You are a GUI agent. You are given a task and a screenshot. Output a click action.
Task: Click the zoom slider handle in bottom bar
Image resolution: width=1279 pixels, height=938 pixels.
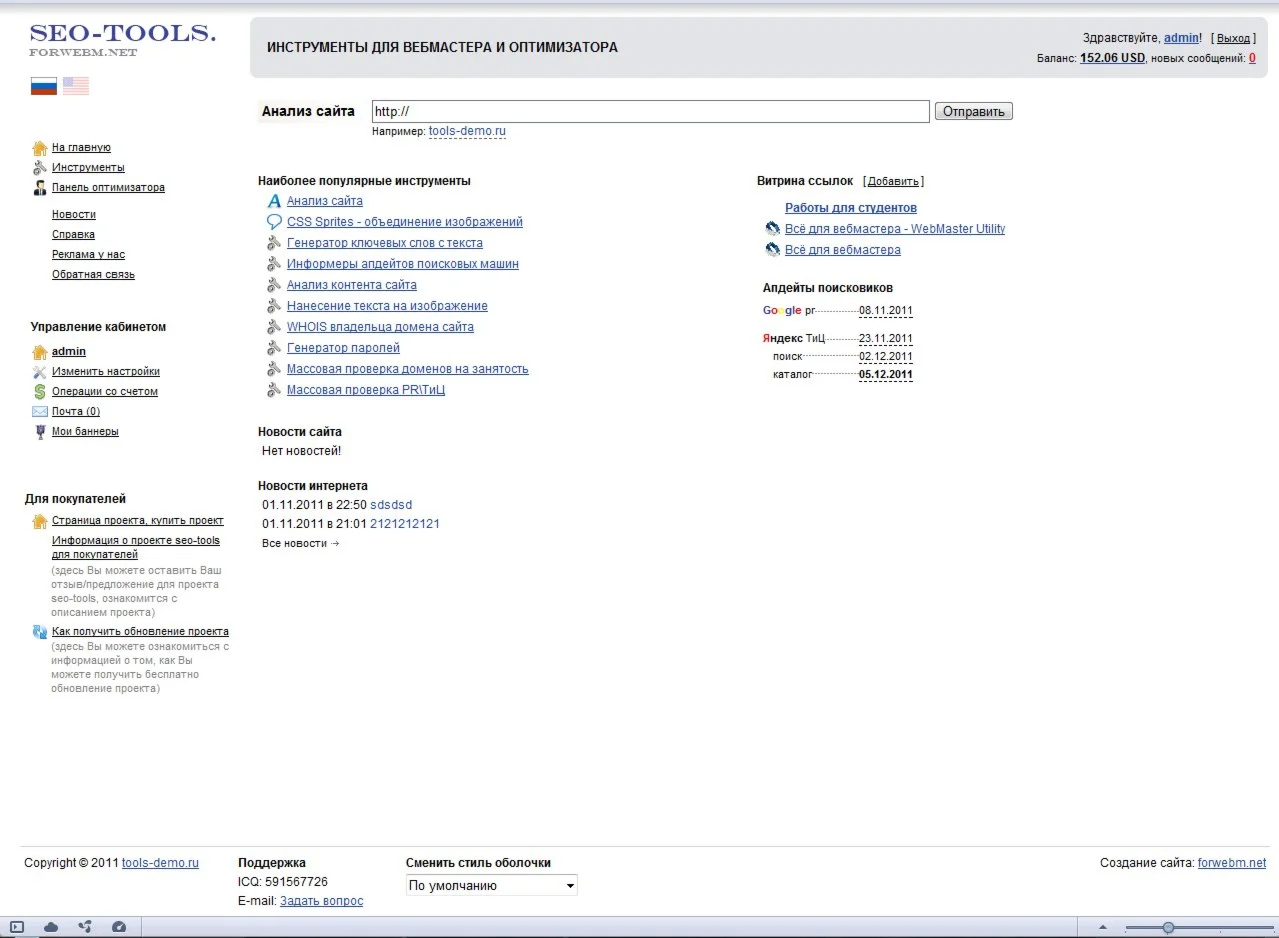pyautogui.click(x=1168, y=927)
